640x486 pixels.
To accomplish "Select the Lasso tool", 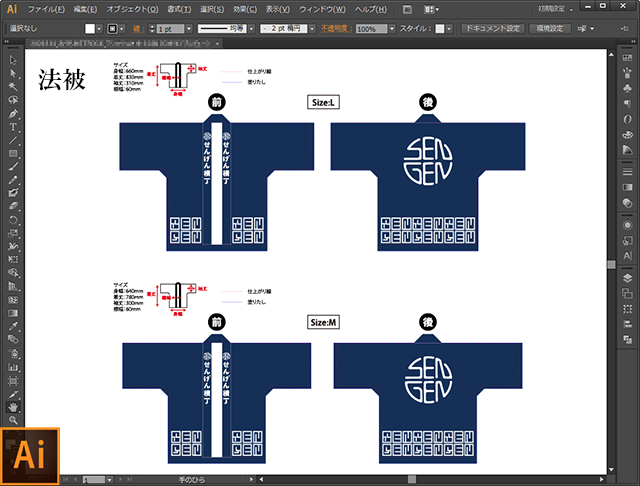I will point(13,100).
